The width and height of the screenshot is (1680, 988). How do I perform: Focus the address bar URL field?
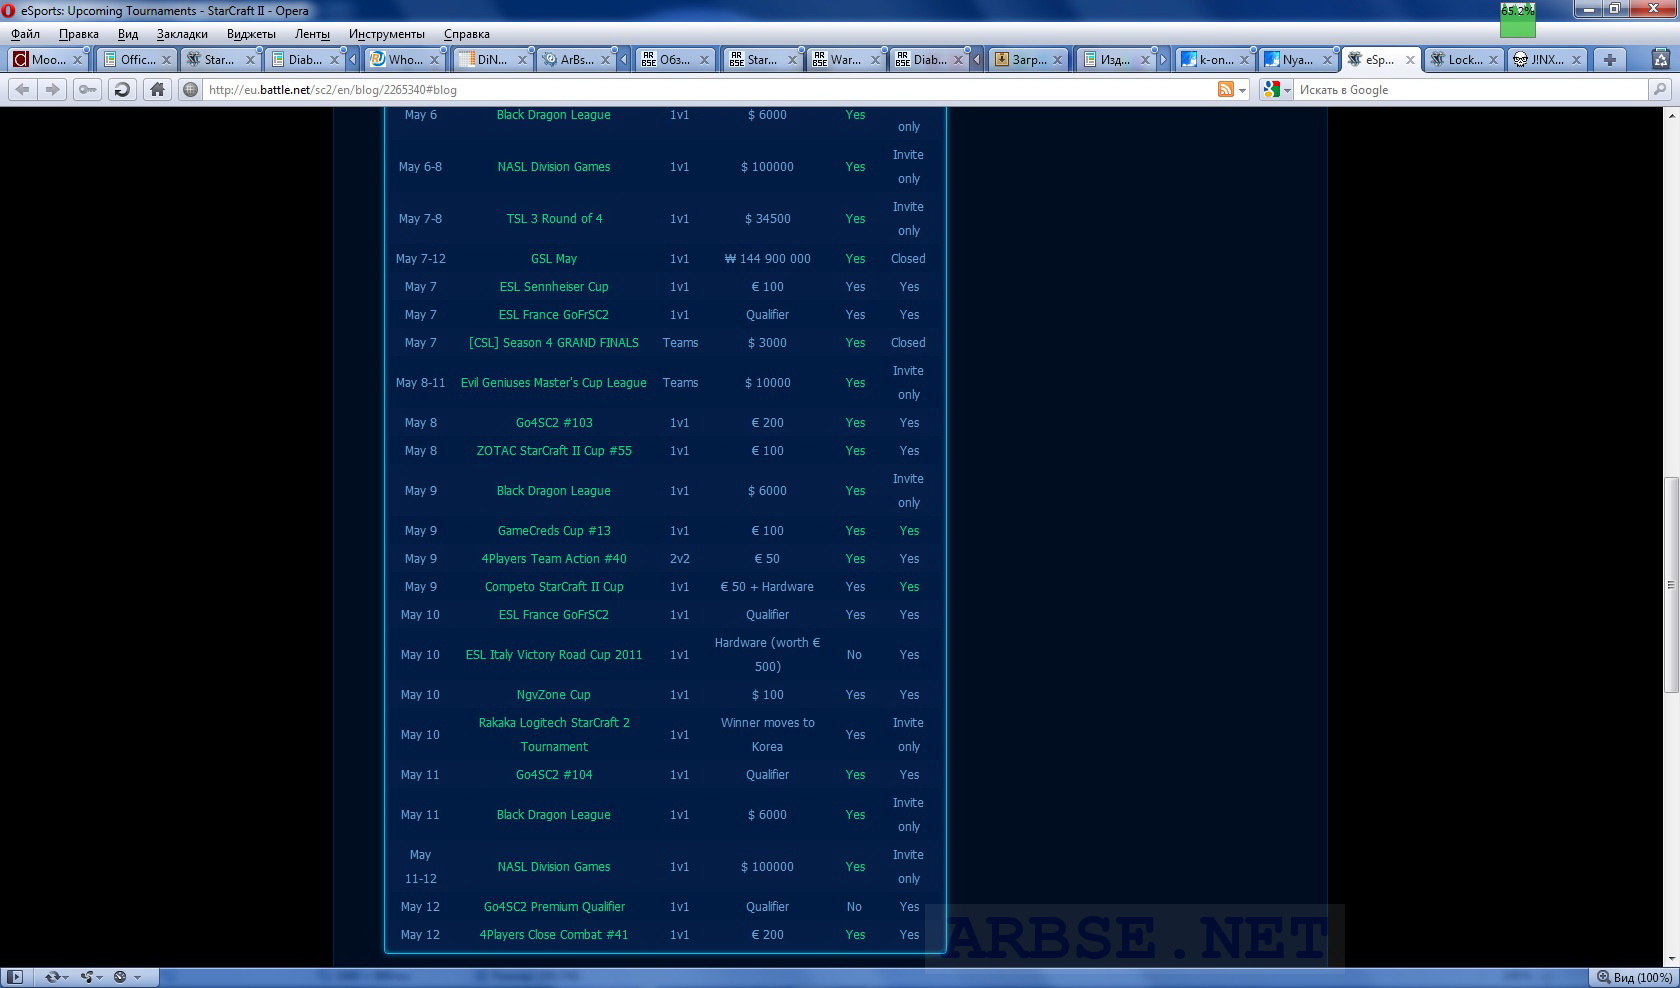708,90
